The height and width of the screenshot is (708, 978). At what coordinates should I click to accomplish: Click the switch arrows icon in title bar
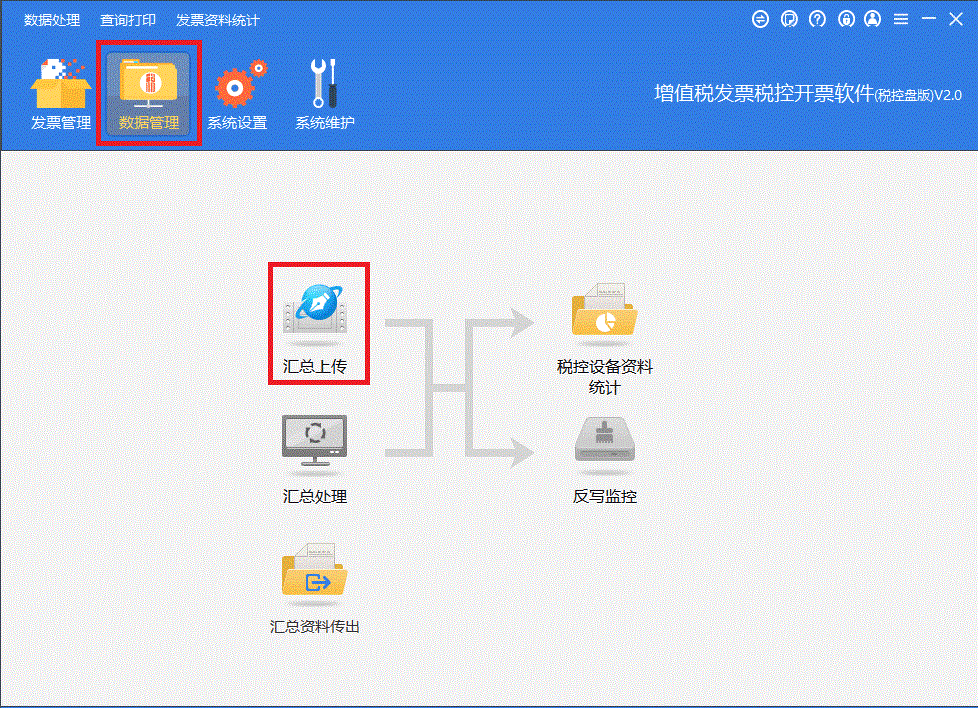[x=760, y=19]
